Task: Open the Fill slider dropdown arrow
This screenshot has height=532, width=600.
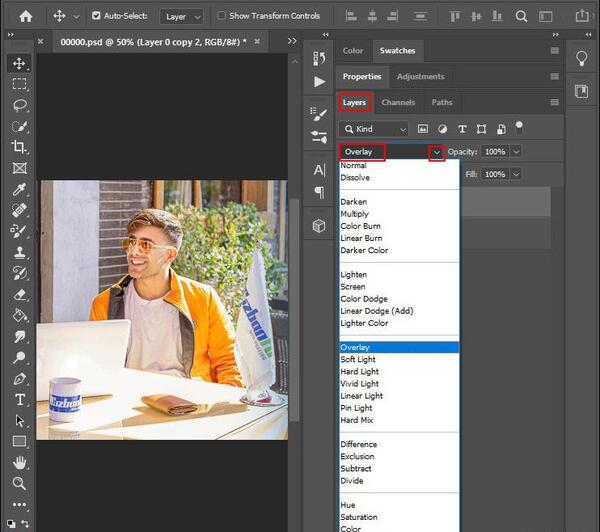Action: (516, 175)
